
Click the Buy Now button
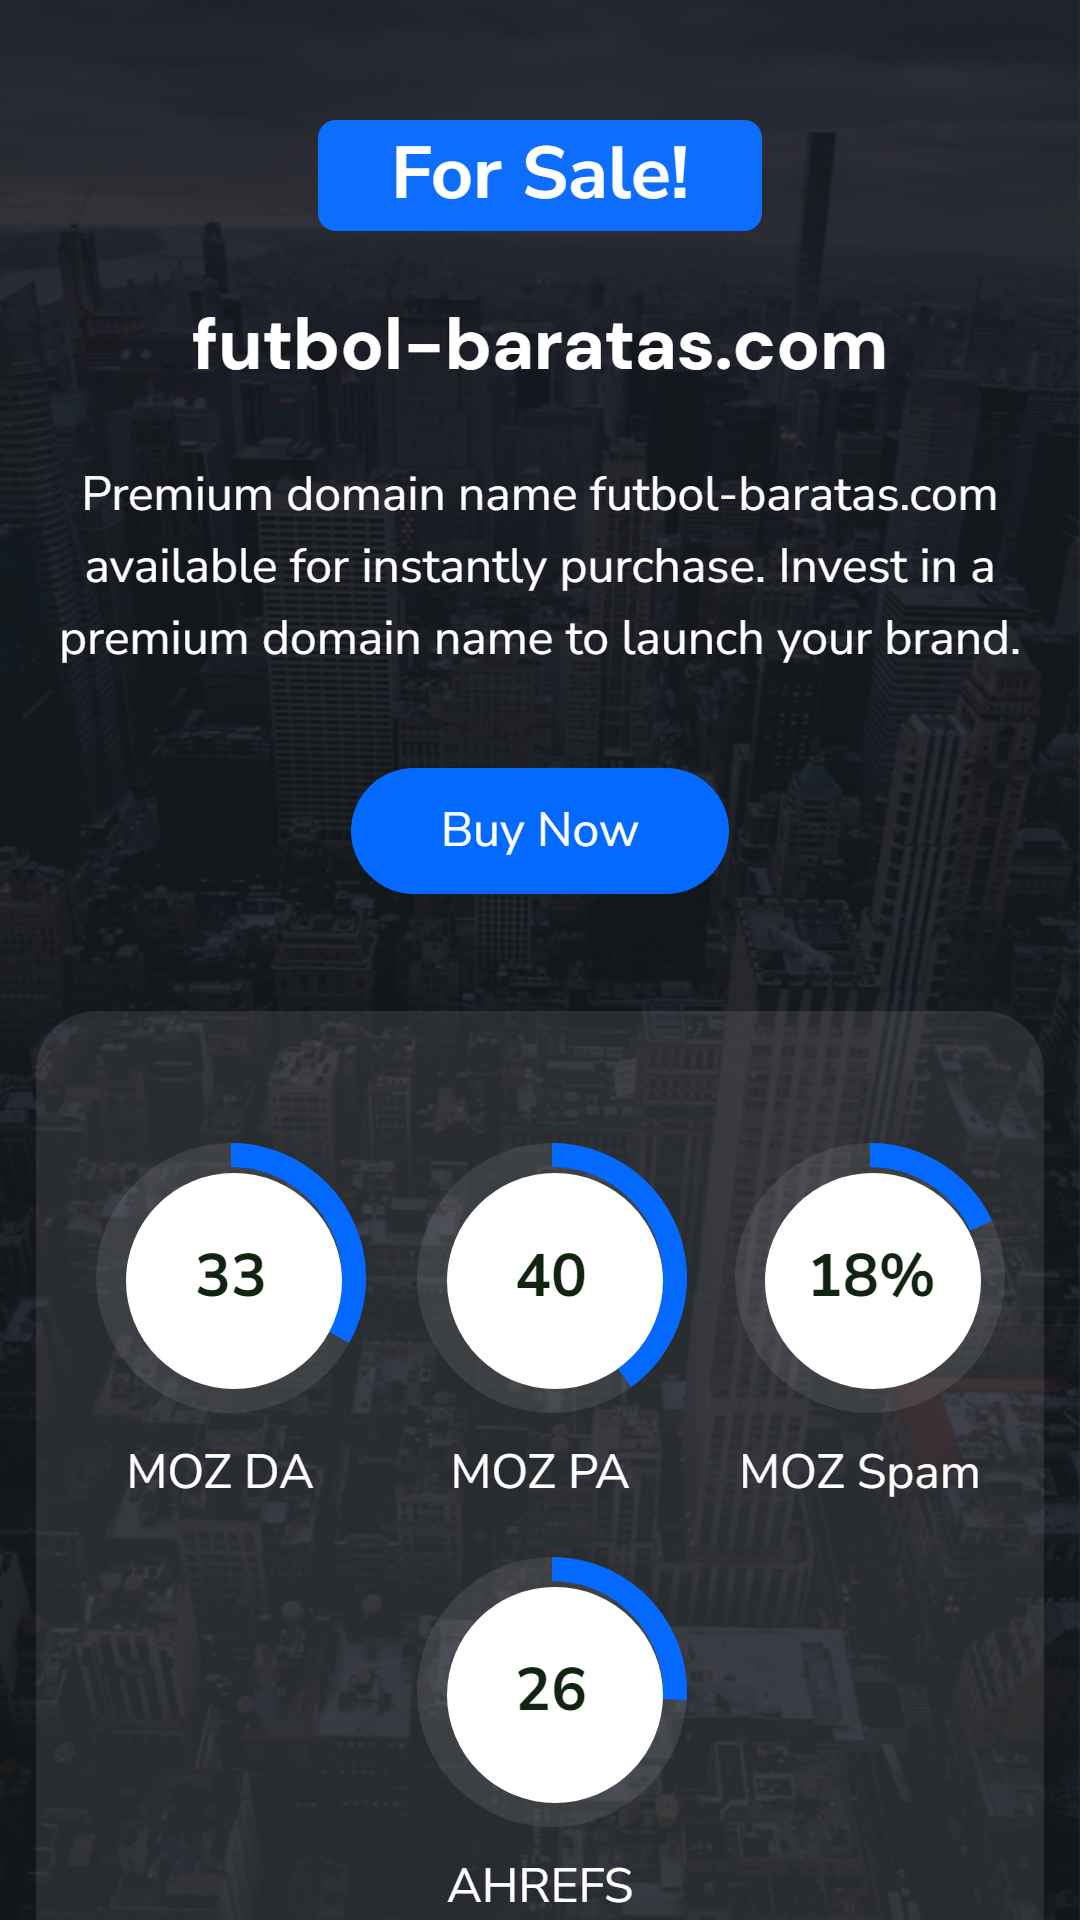pyautogui.click(x=540, y=830)
